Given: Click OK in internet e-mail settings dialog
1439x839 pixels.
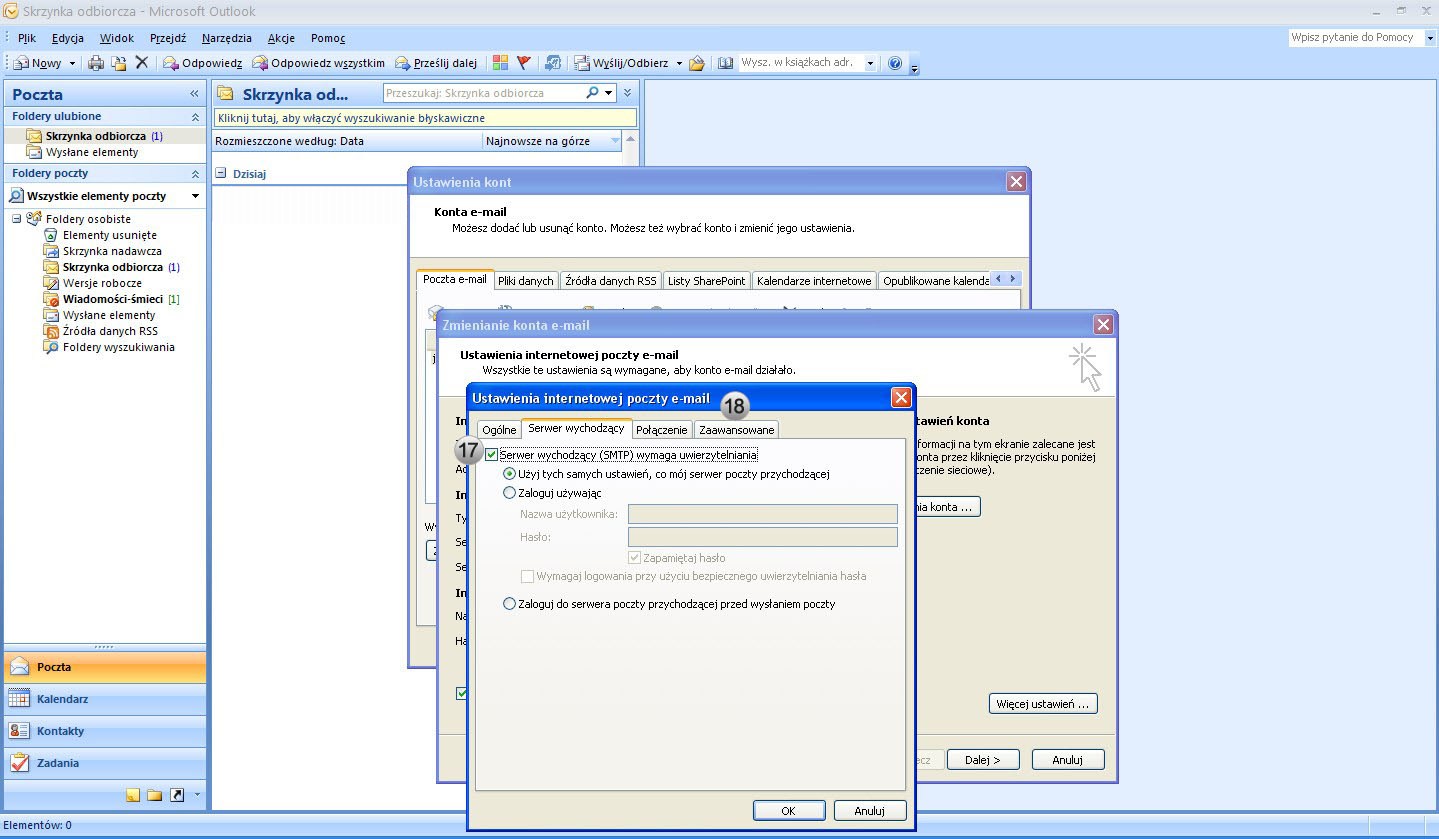Looking at the screenshot, I should pos(788,811).
